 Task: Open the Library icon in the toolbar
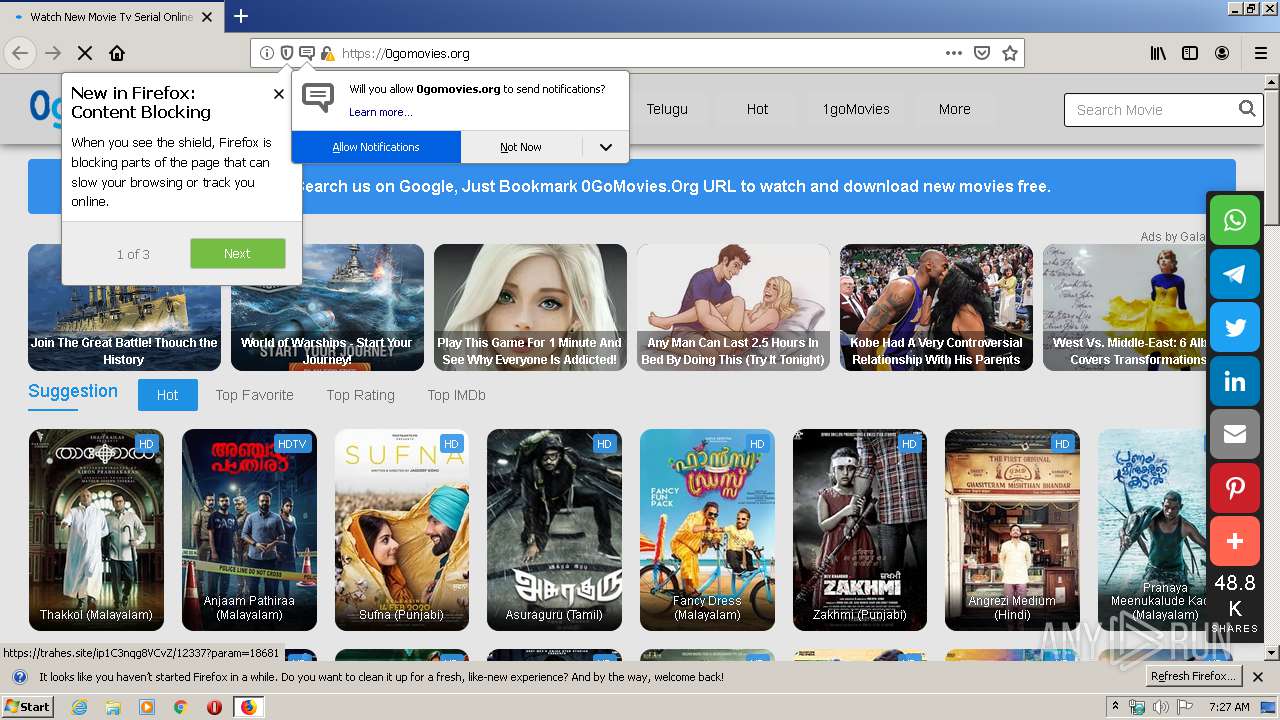pos(1158,53)
